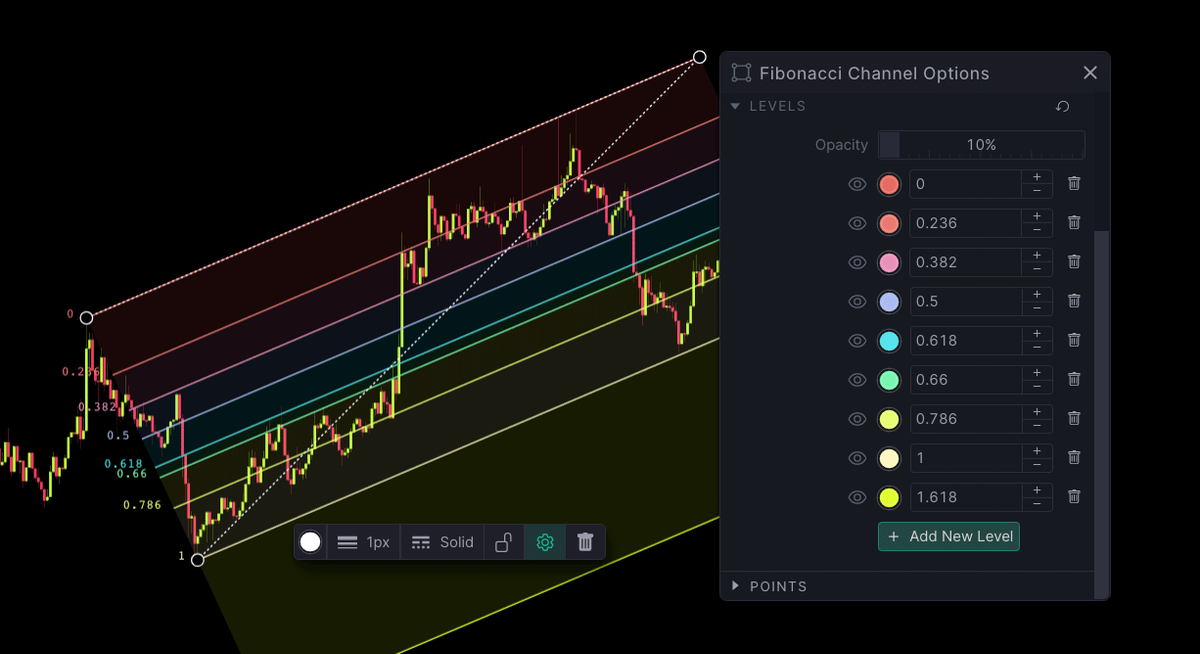Click trash icon in floating toolbar
The height and width of the screenshot is (654, 1200).
[586, 542]
